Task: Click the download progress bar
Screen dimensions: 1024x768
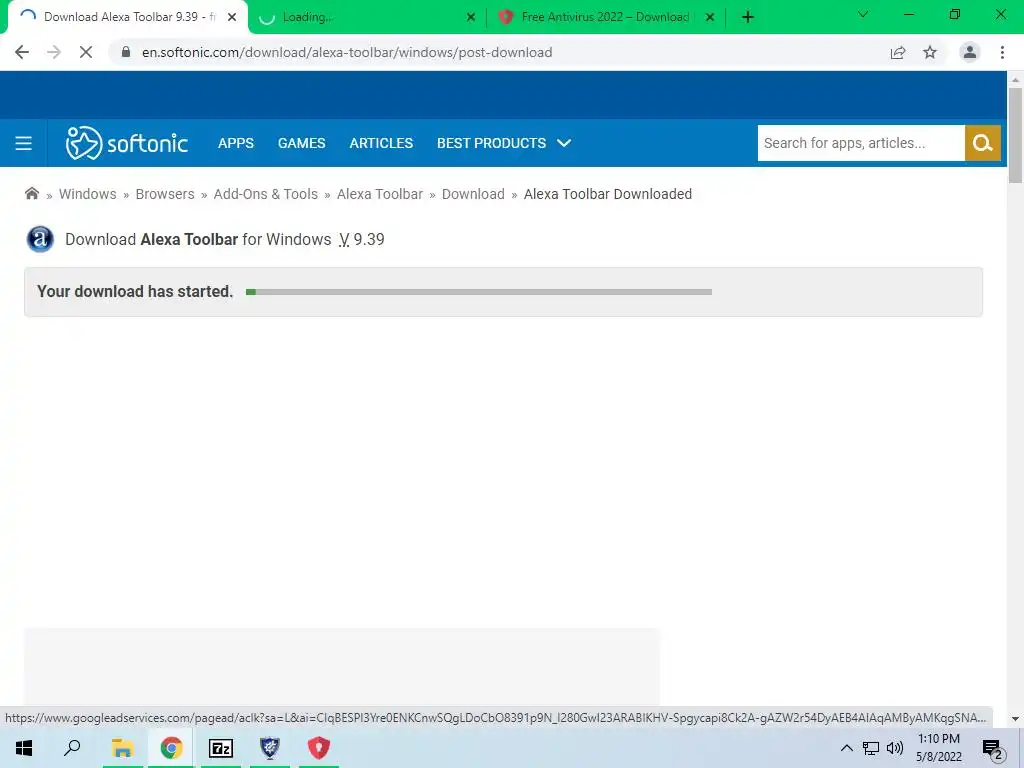Action: click(x=479, y=292)
